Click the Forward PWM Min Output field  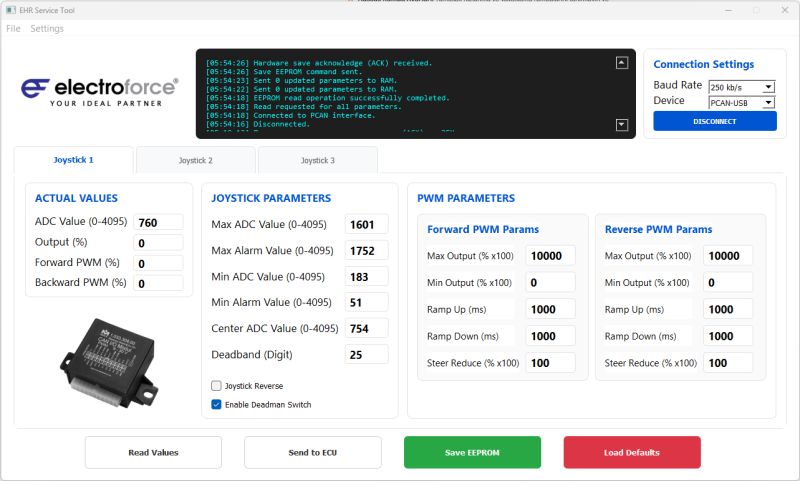tap(551, 282)
